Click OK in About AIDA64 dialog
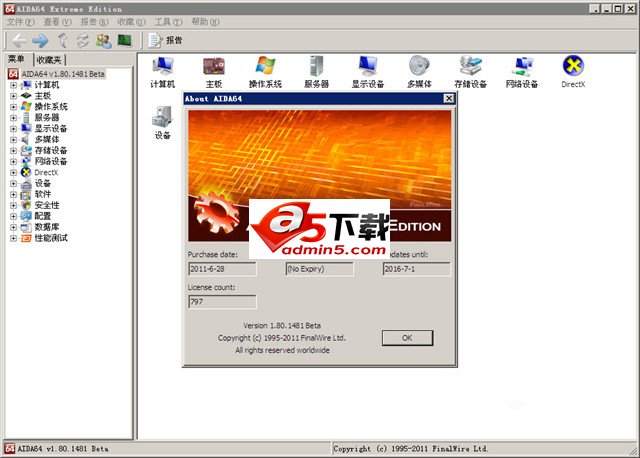The image size is (640, 458). click(407, 338)
